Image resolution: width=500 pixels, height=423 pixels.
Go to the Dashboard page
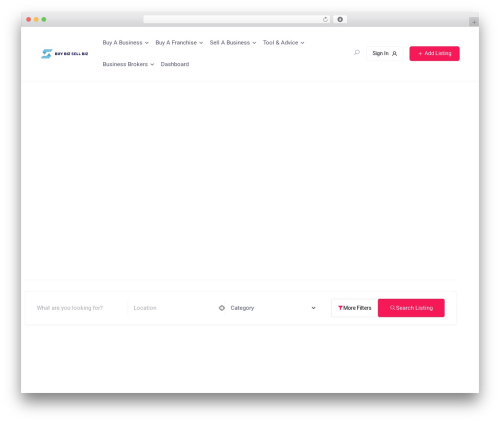(x=175, y=64)
